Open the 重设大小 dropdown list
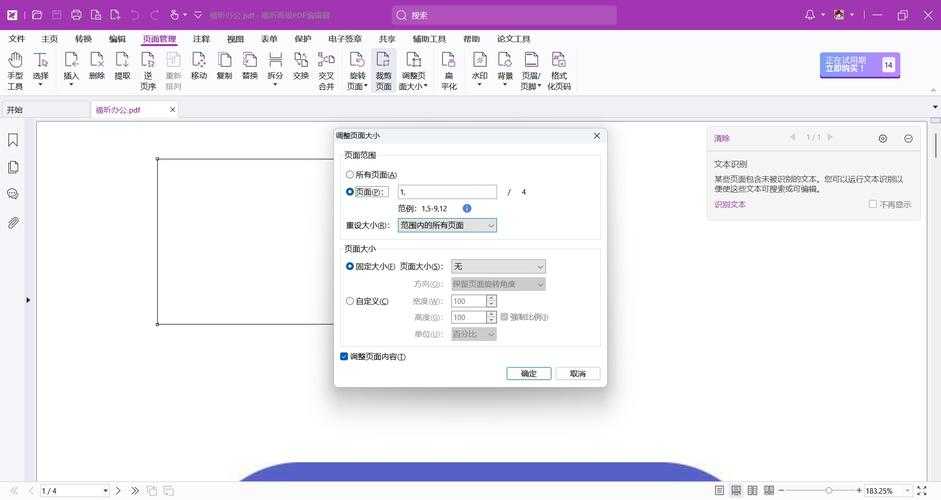The width and height of the screenshot is (941, 500). (447, 226)
